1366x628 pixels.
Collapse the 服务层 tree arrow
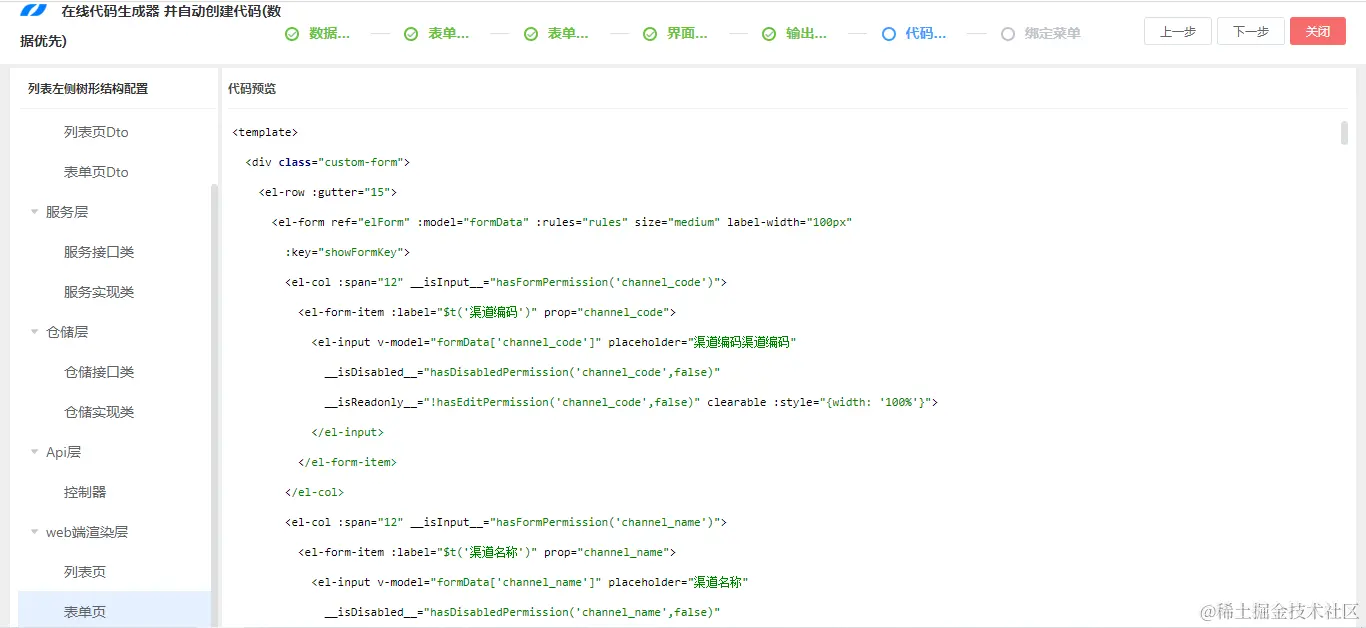[34, 212]
